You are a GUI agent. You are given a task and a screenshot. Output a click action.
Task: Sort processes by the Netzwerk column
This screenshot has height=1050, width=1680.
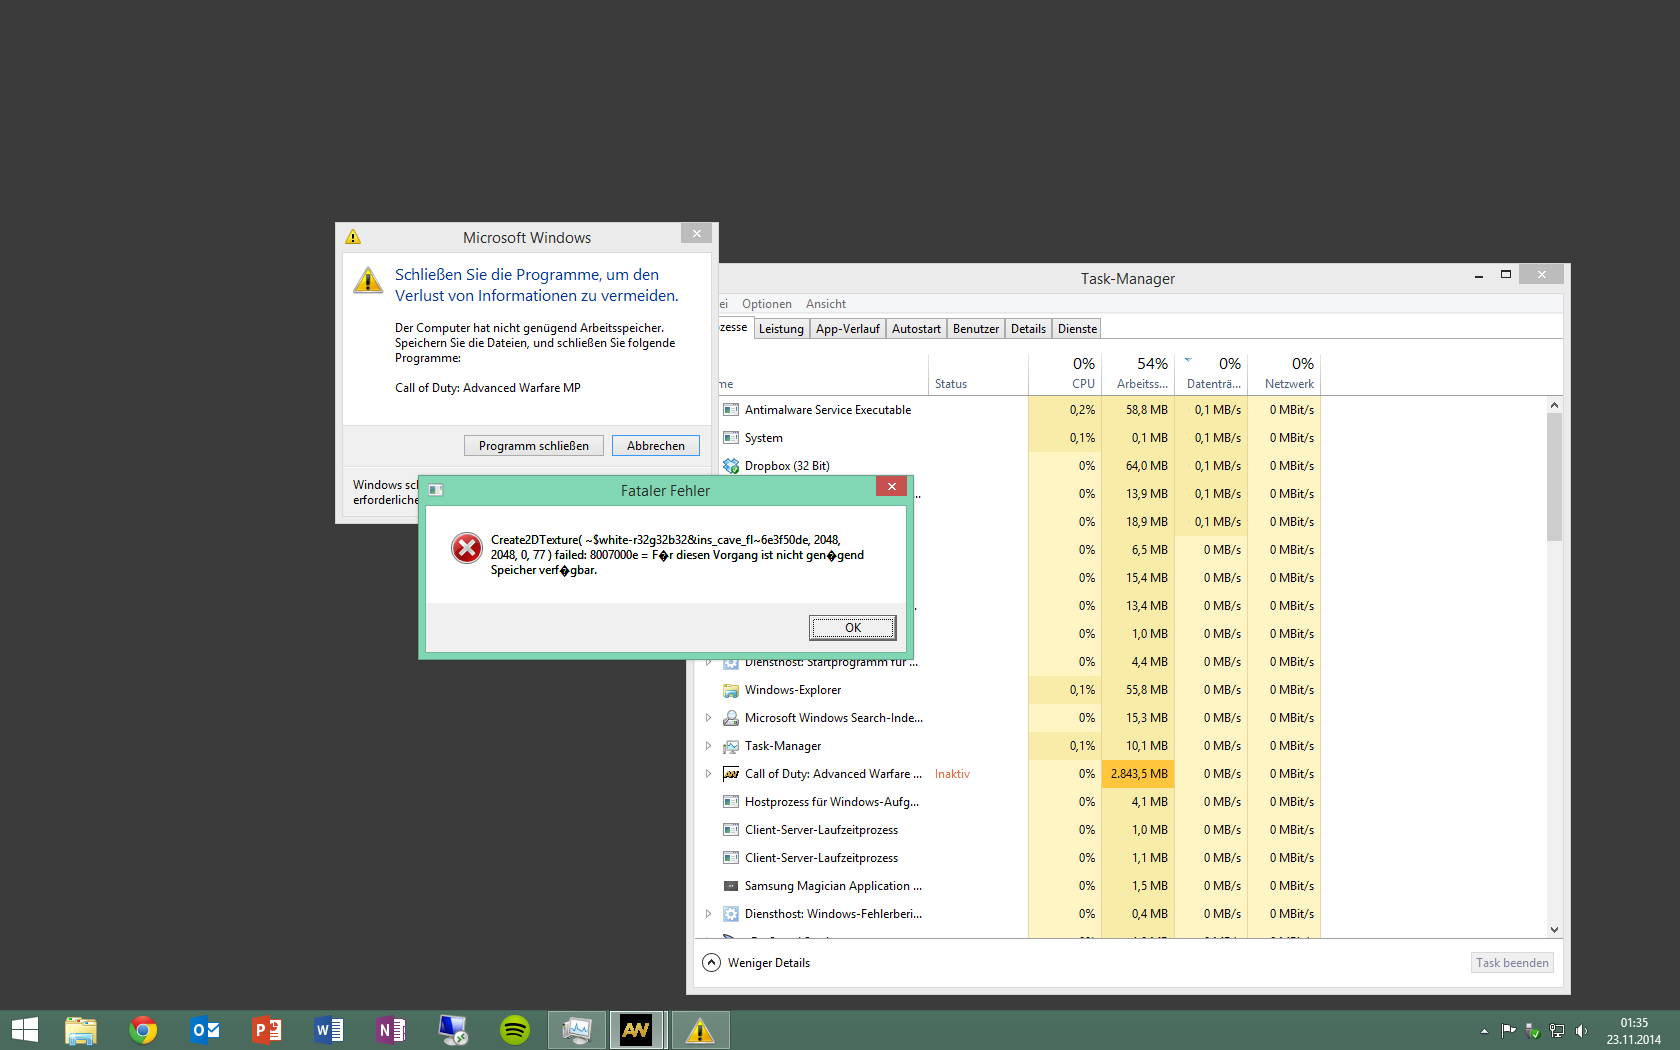pyautogui.click(x=1284, y=373)
